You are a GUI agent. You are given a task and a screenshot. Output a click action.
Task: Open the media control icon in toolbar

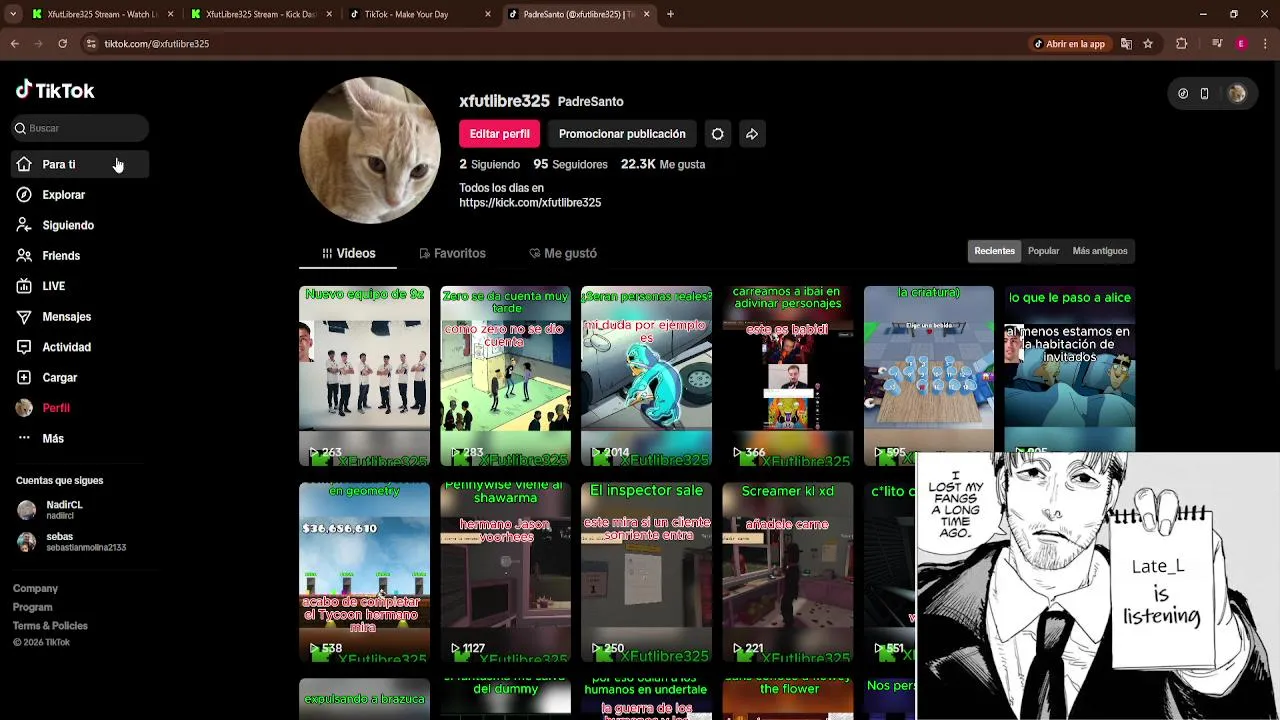(x=1217, y=44)
